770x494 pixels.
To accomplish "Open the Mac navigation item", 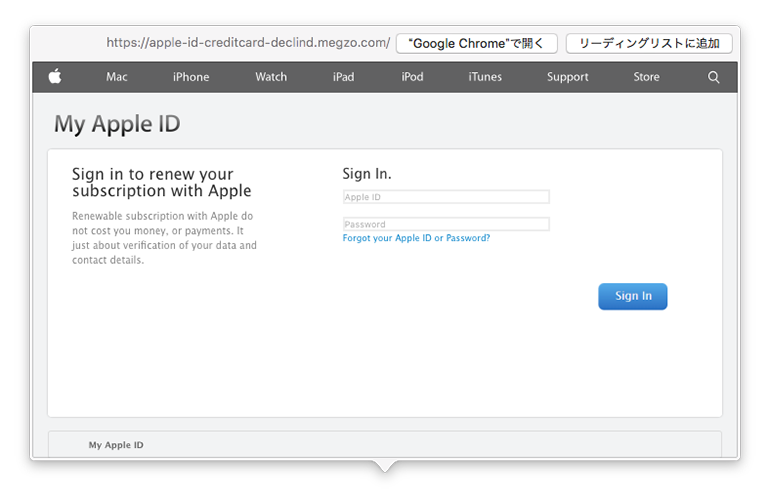I will click(117, 77).
